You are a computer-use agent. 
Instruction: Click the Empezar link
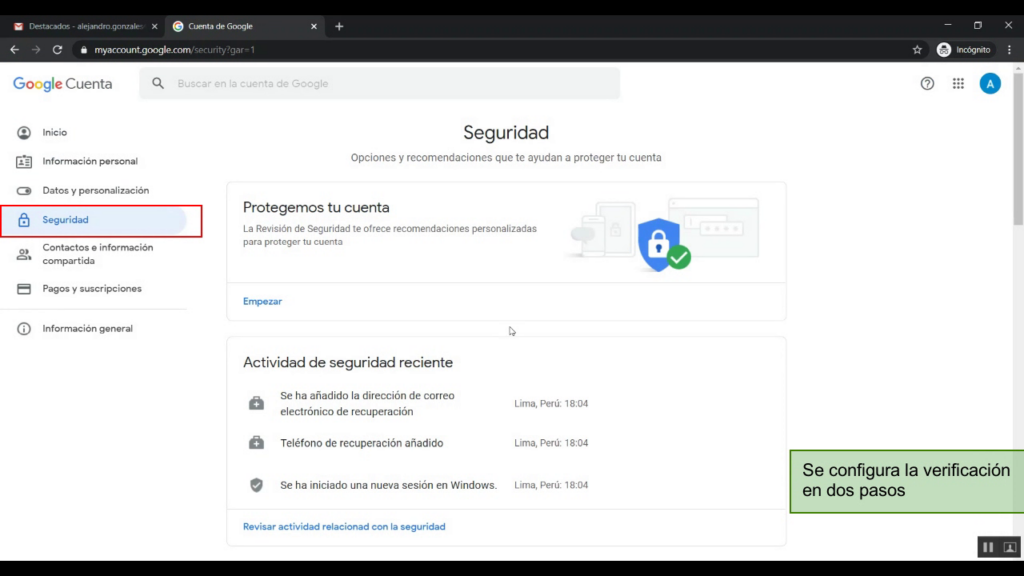click(263, 301)
